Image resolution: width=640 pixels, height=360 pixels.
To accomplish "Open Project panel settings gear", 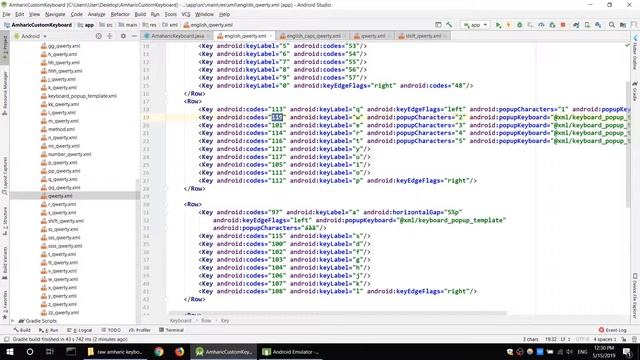I will tap(123, 36).
